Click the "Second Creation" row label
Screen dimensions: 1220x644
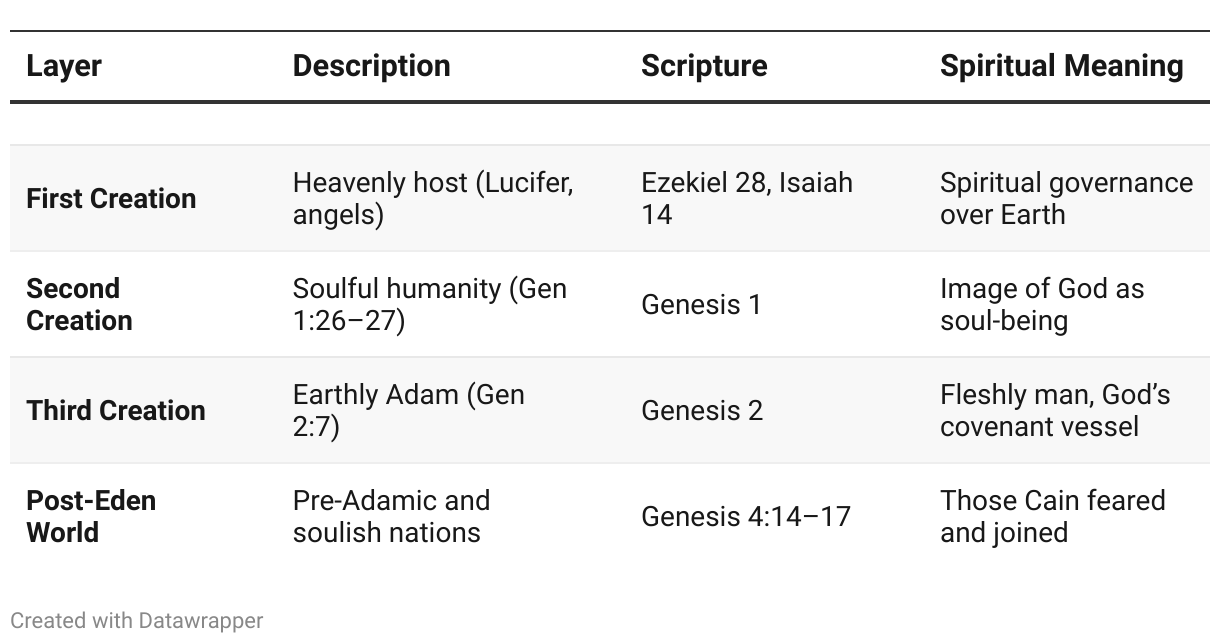(x=79, y=304)
